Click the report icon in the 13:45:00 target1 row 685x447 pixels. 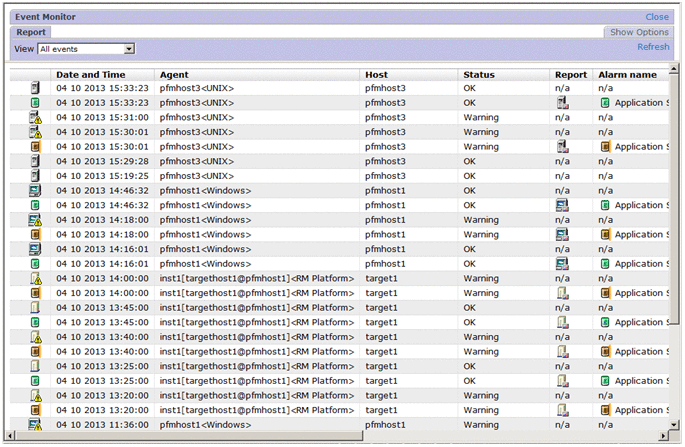click(562, 323)
